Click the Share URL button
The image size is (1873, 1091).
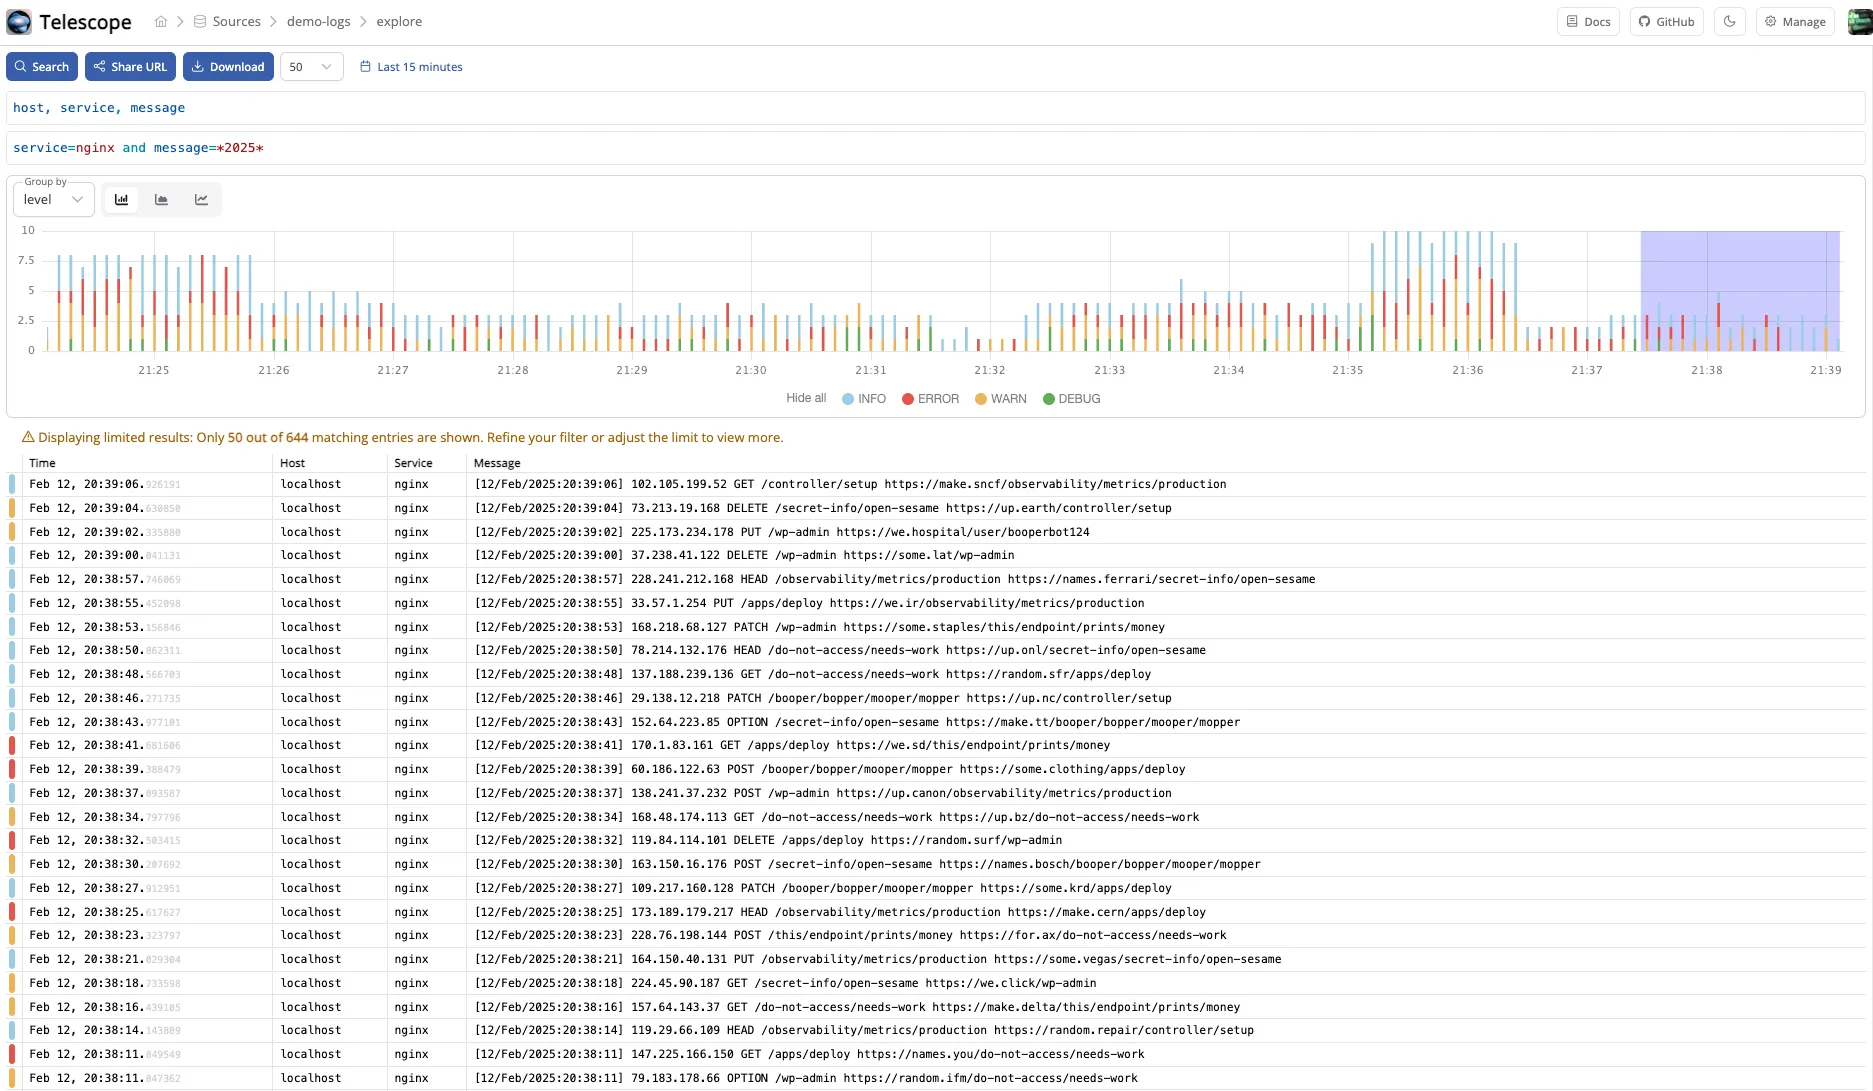click(130, 66)
